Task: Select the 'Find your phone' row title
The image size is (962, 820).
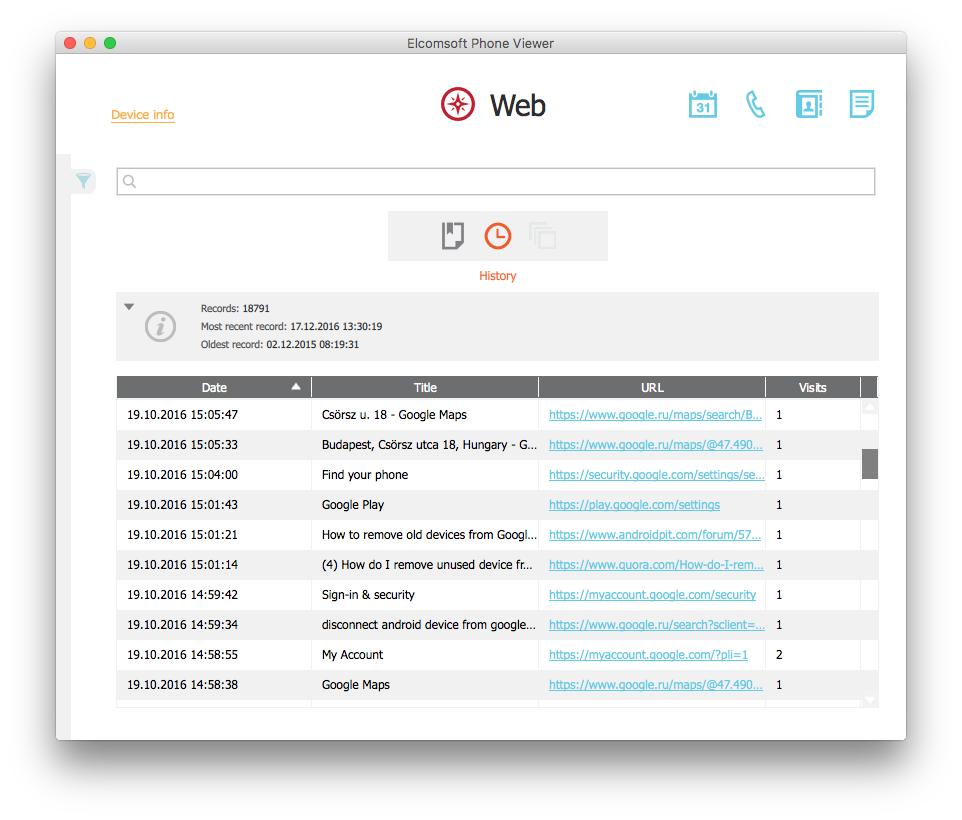Action: point(364,475)
